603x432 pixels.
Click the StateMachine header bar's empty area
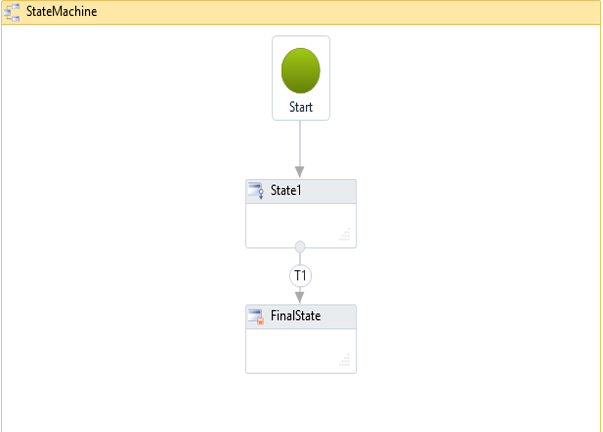click(350, 11)
